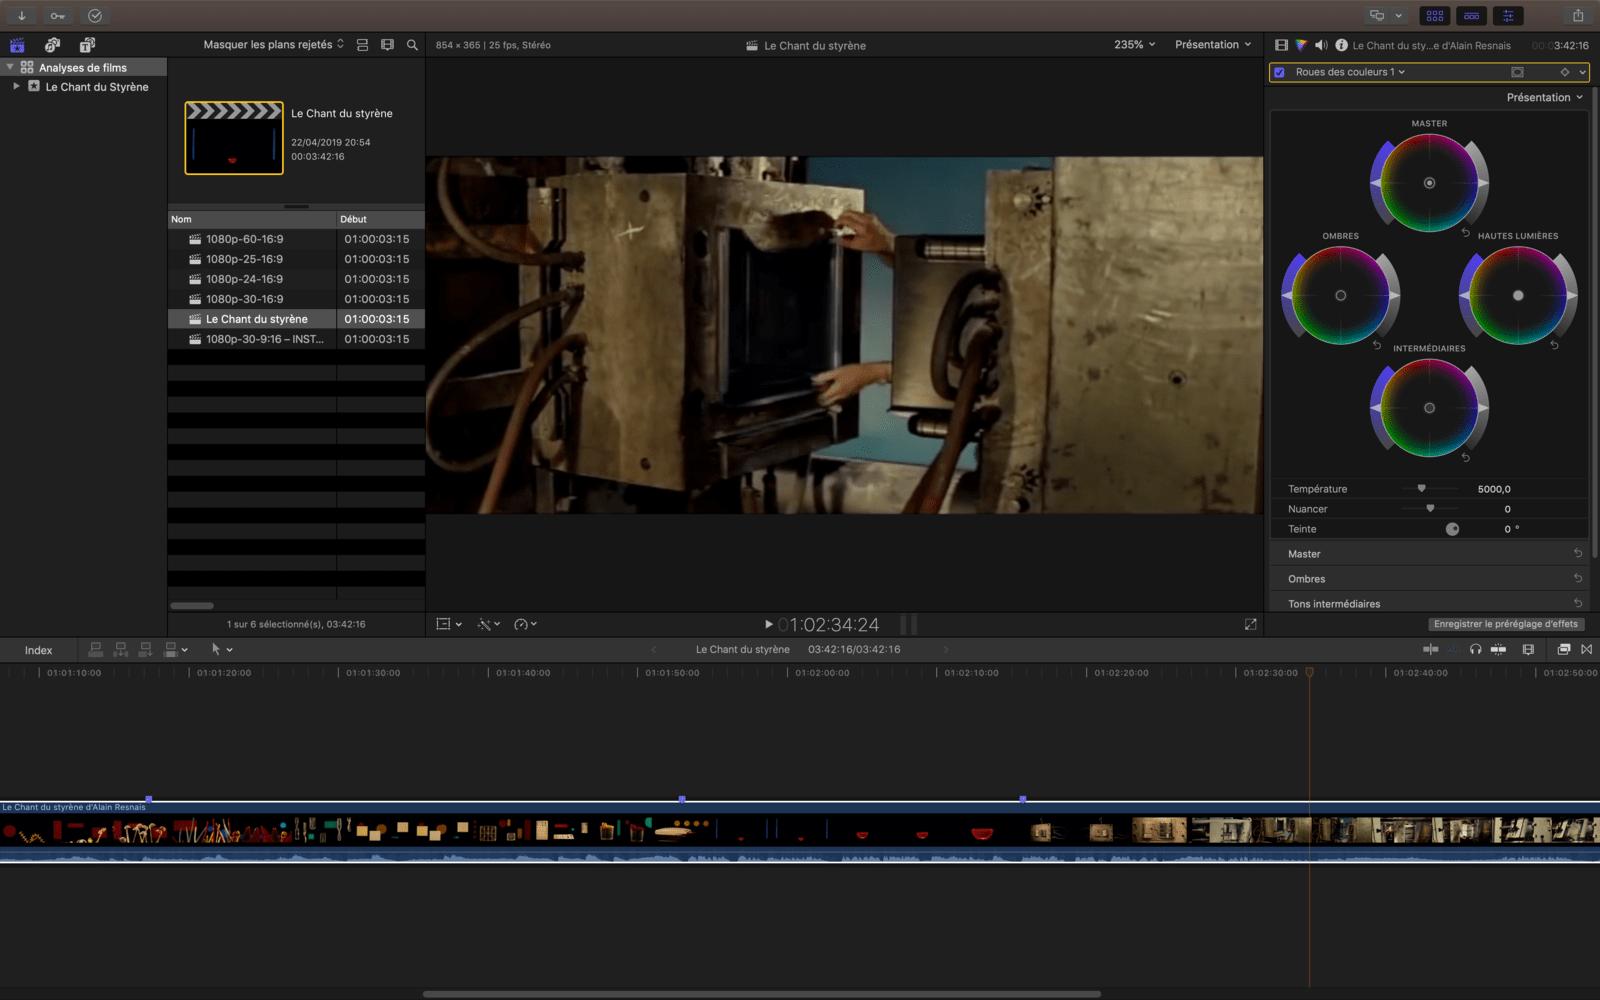Select the Le Chant du styrène clip row
The image size is (1600, 1000).
[253, 318]
